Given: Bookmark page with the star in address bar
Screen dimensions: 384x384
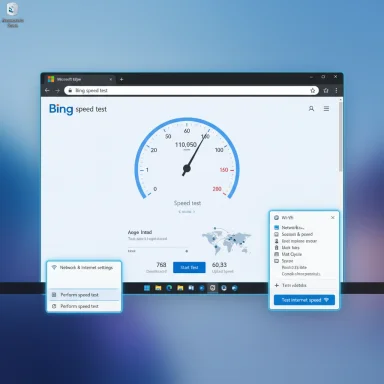Looking at the screenshot, I should [x=313, y=90].
